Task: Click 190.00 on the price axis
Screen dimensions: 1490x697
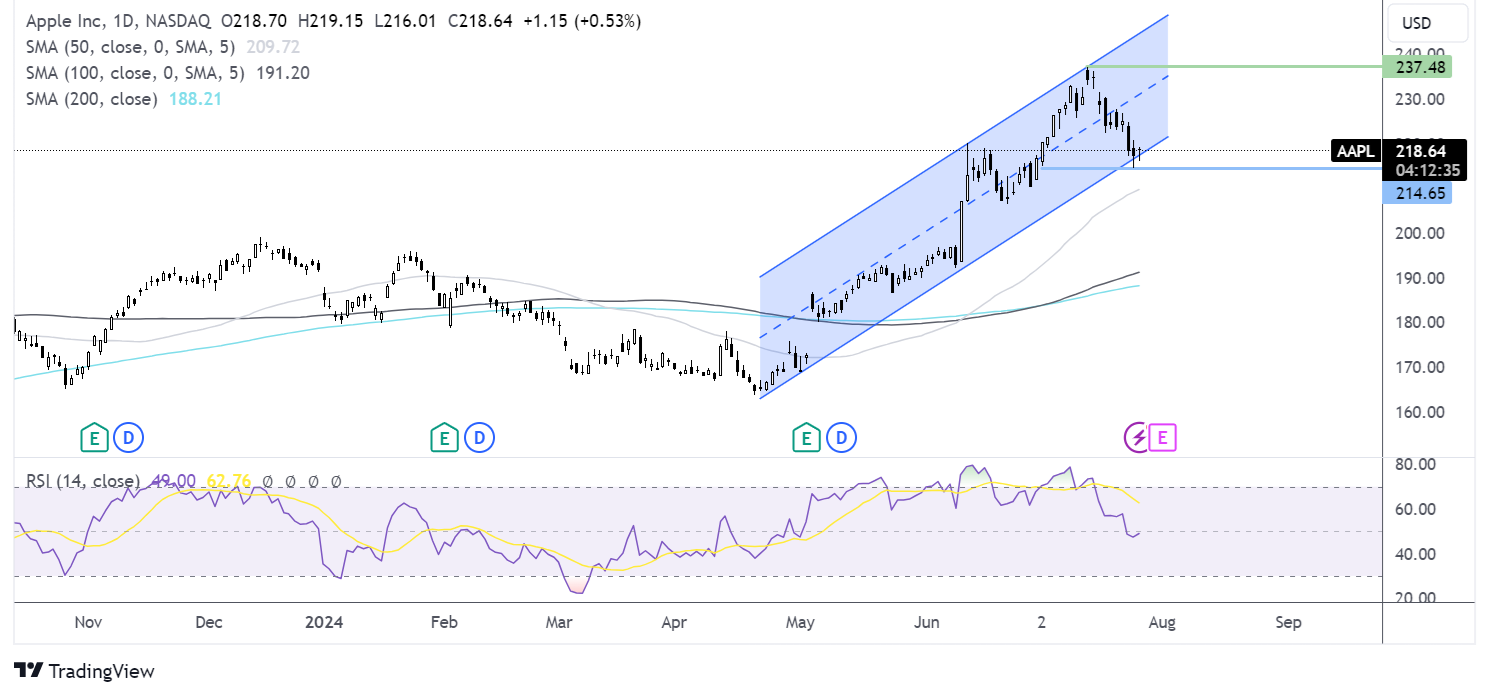Action: pos(1422,278)
